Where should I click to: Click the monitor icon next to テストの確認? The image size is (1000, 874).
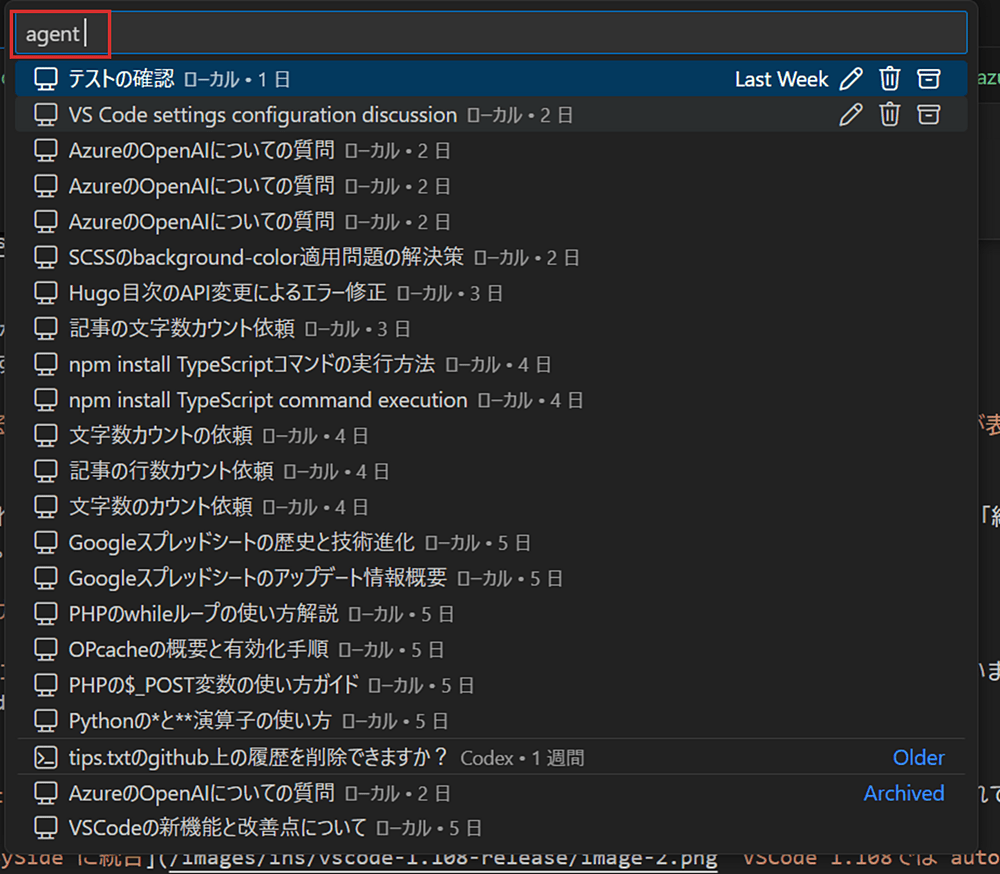point(45,78)
